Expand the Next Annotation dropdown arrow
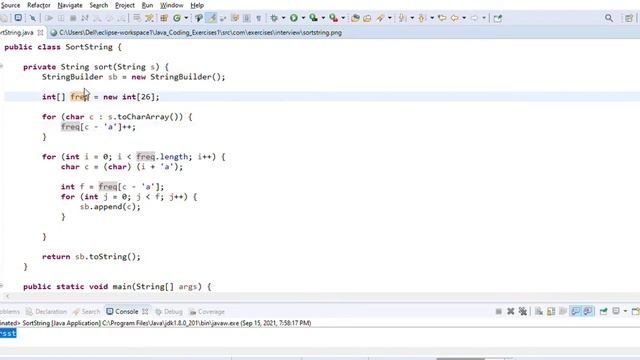Viewport: 640px width, 360px height. click(x=412, y=18)
